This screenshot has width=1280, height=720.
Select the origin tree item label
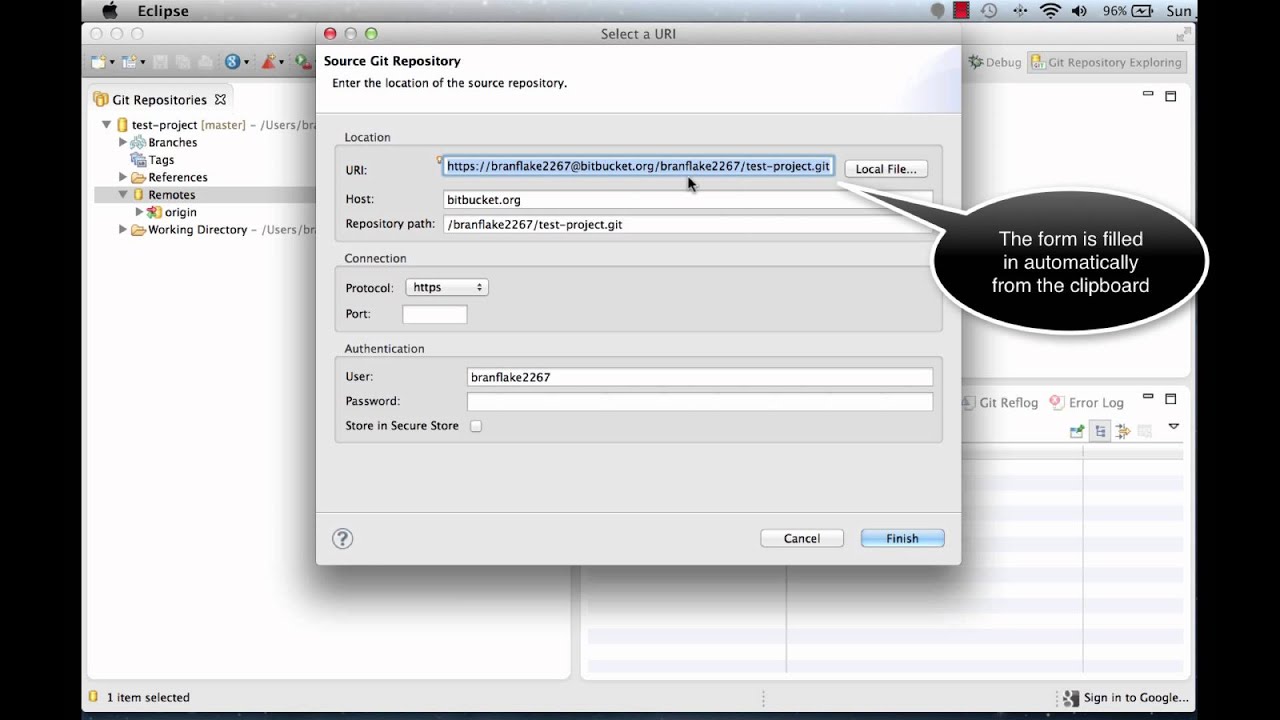point(181,212)
